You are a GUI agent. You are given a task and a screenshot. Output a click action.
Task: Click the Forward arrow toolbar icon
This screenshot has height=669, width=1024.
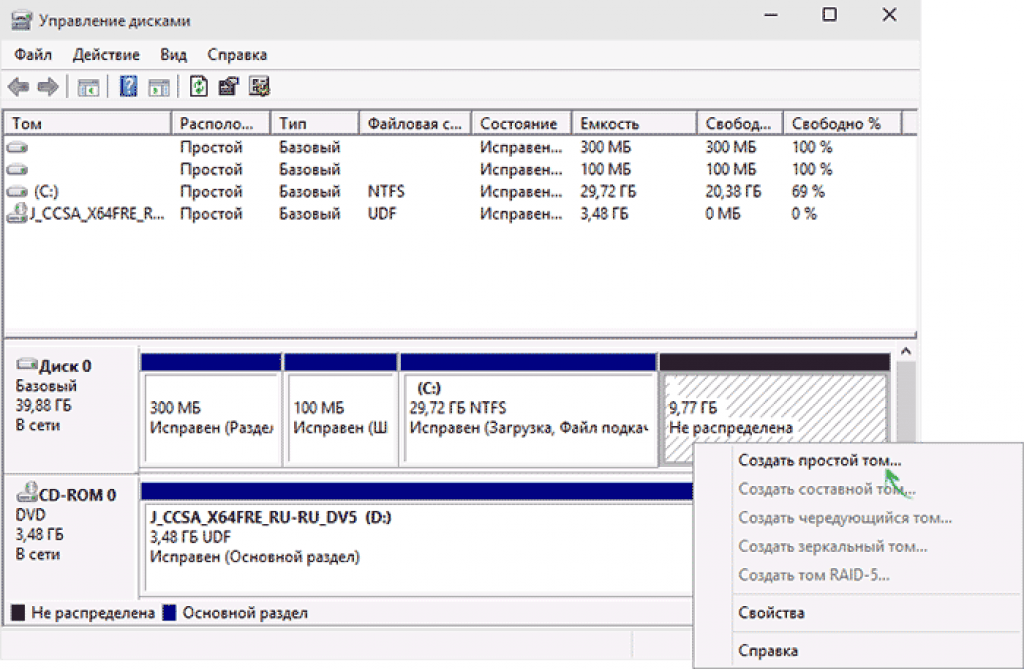pyautogui.click(x=46, y=87)
